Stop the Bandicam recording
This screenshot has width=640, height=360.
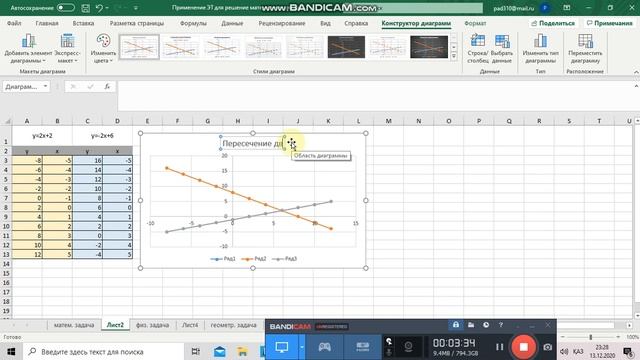[x=523, y=347]
